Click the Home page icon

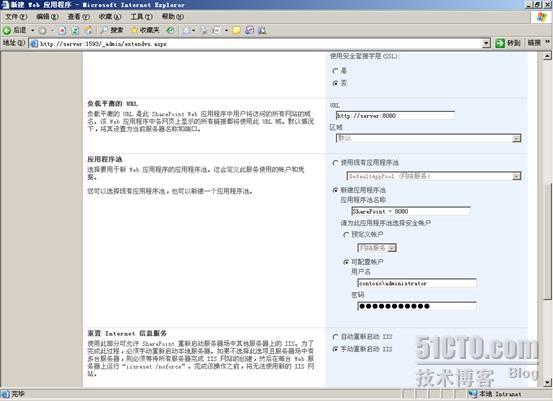(89, 31)
